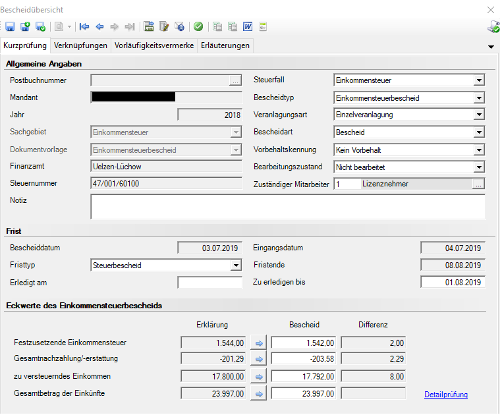This screenshot has height=415, width=500.
Task: Open dropdown arrow beside document icon
Action: click(69, 27)
